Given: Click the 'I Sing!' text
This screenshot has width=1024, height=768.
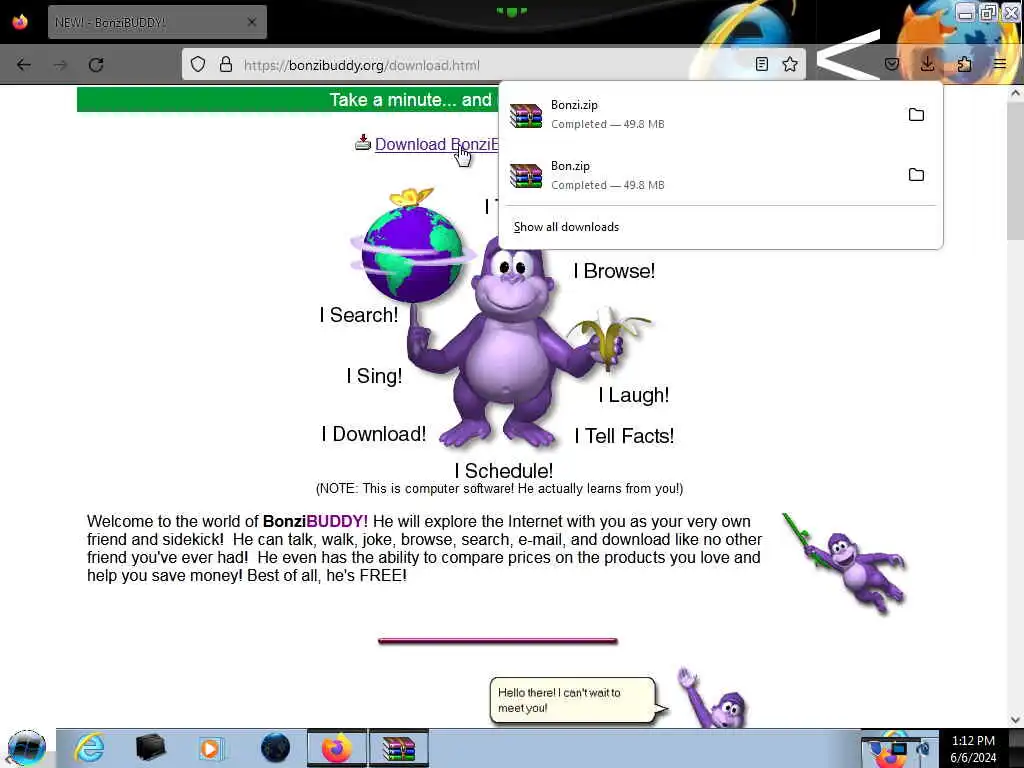Looking at the screenshot, I should 374,376.
